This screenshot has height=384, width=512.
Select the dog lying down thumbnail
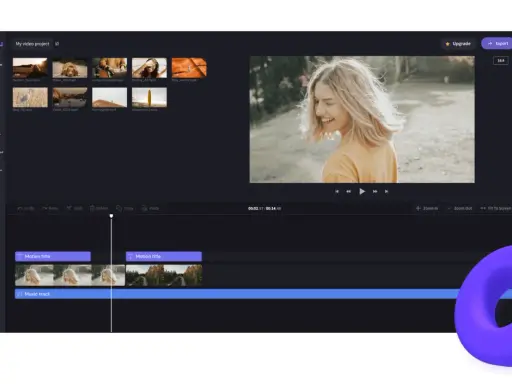70,68
